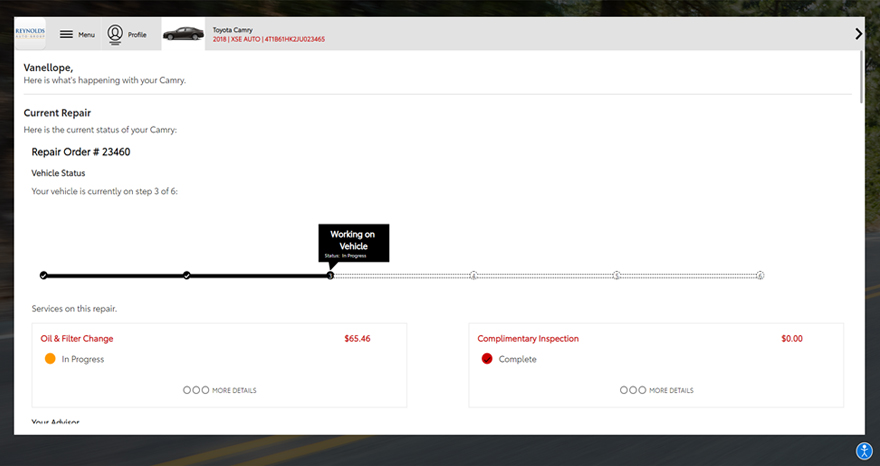Select current step 3 on progress tracker

(x=330, y=275)
